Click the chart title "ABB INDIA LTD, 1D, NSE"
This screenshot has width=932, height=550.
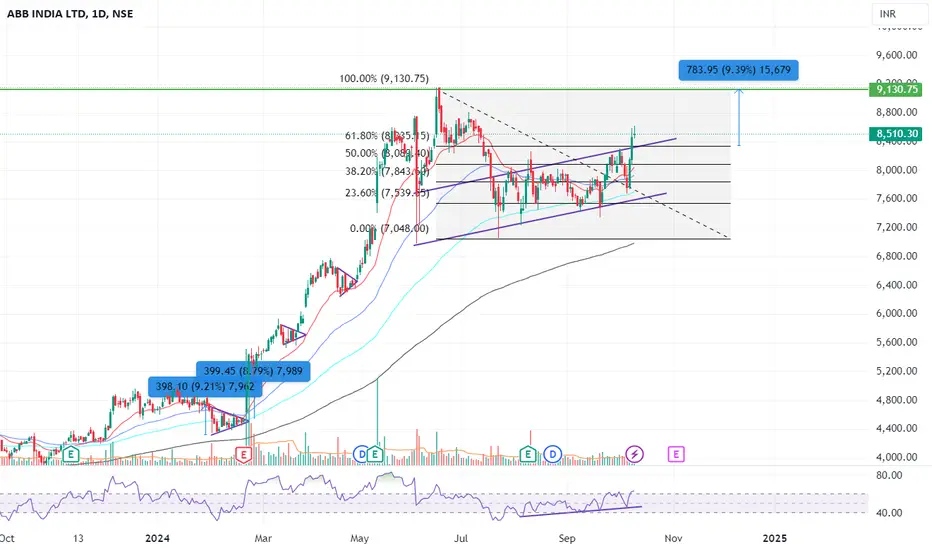[x=70, y=14]
